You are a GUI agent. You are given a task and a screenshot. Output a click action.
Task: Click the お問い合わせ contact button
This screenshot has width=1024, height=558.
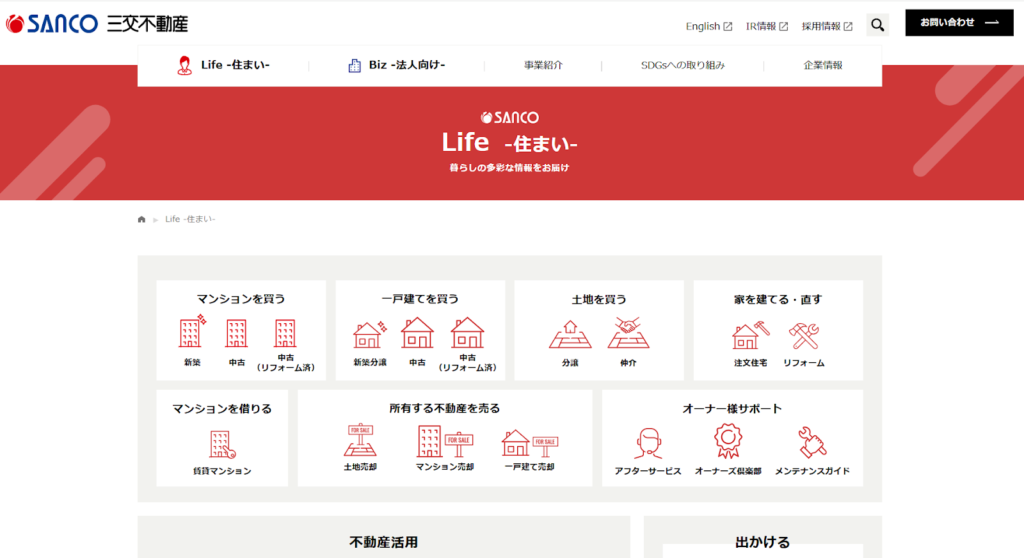coord(959,23)
